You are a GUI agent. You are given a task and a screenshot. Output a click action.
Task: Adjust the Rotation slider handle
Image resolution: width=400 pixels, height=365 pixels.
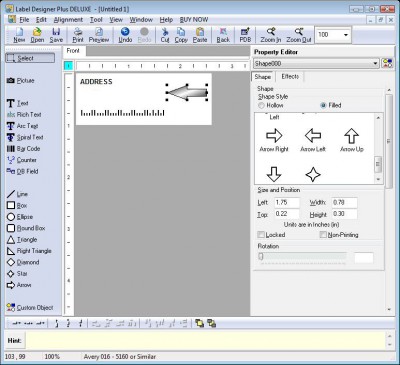pyautogui.click(x=261, y=256)
